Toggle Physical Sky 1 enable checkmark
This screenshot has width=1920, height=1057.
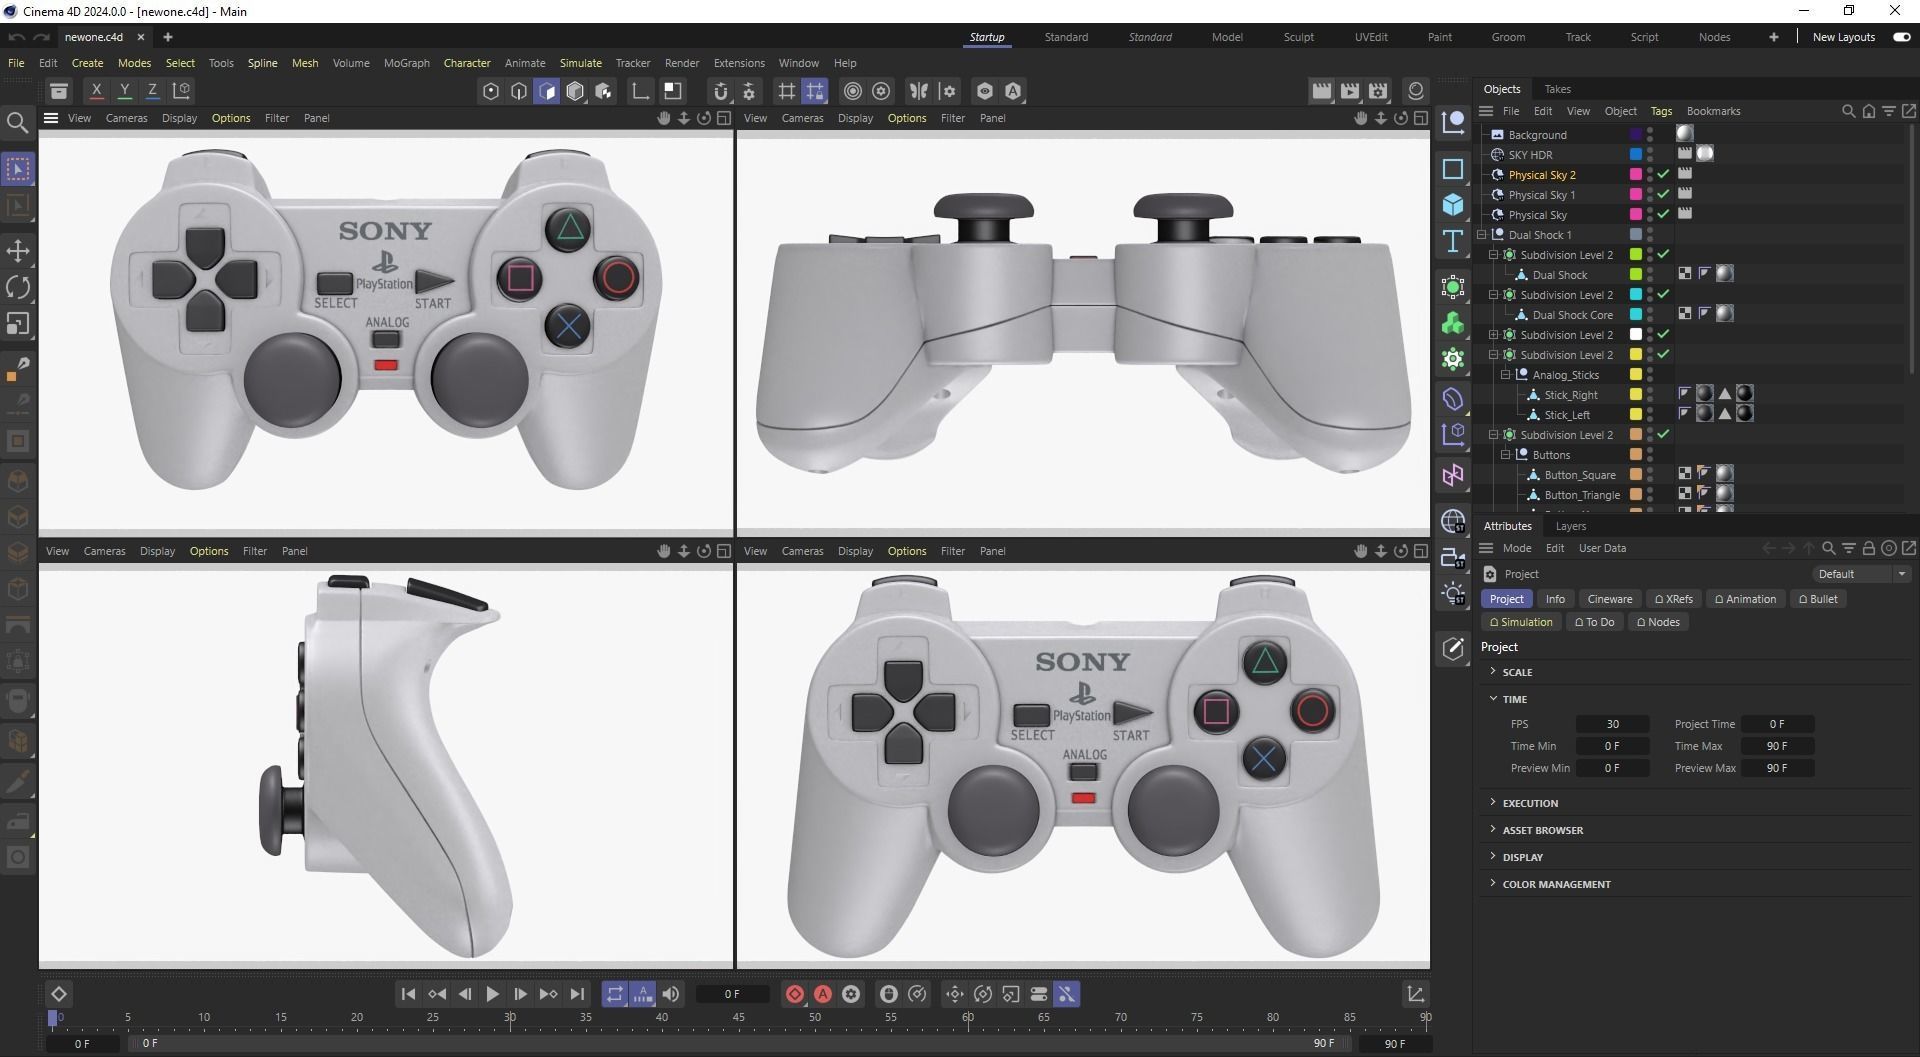tap(1664, 194)
